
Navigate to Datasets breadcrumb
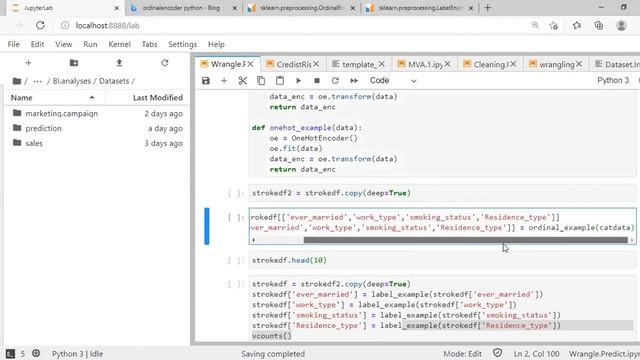click(114, 81)
